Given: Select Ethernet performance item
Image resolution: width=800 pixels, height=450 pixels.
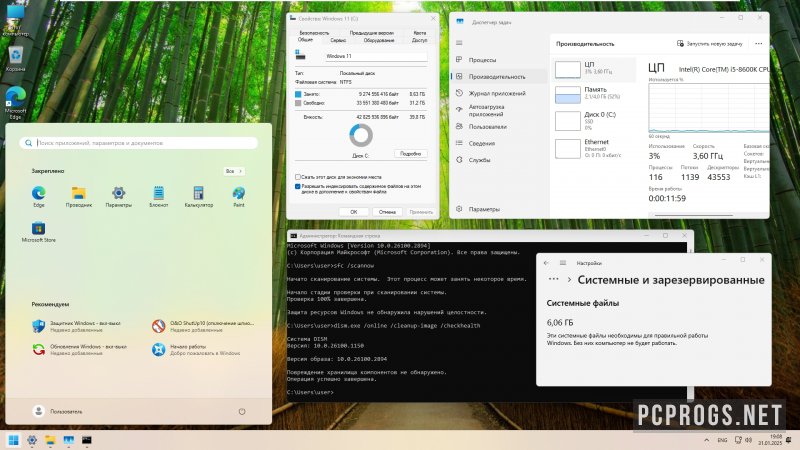Looking at the screenshot, I should (x=594, y=148).
